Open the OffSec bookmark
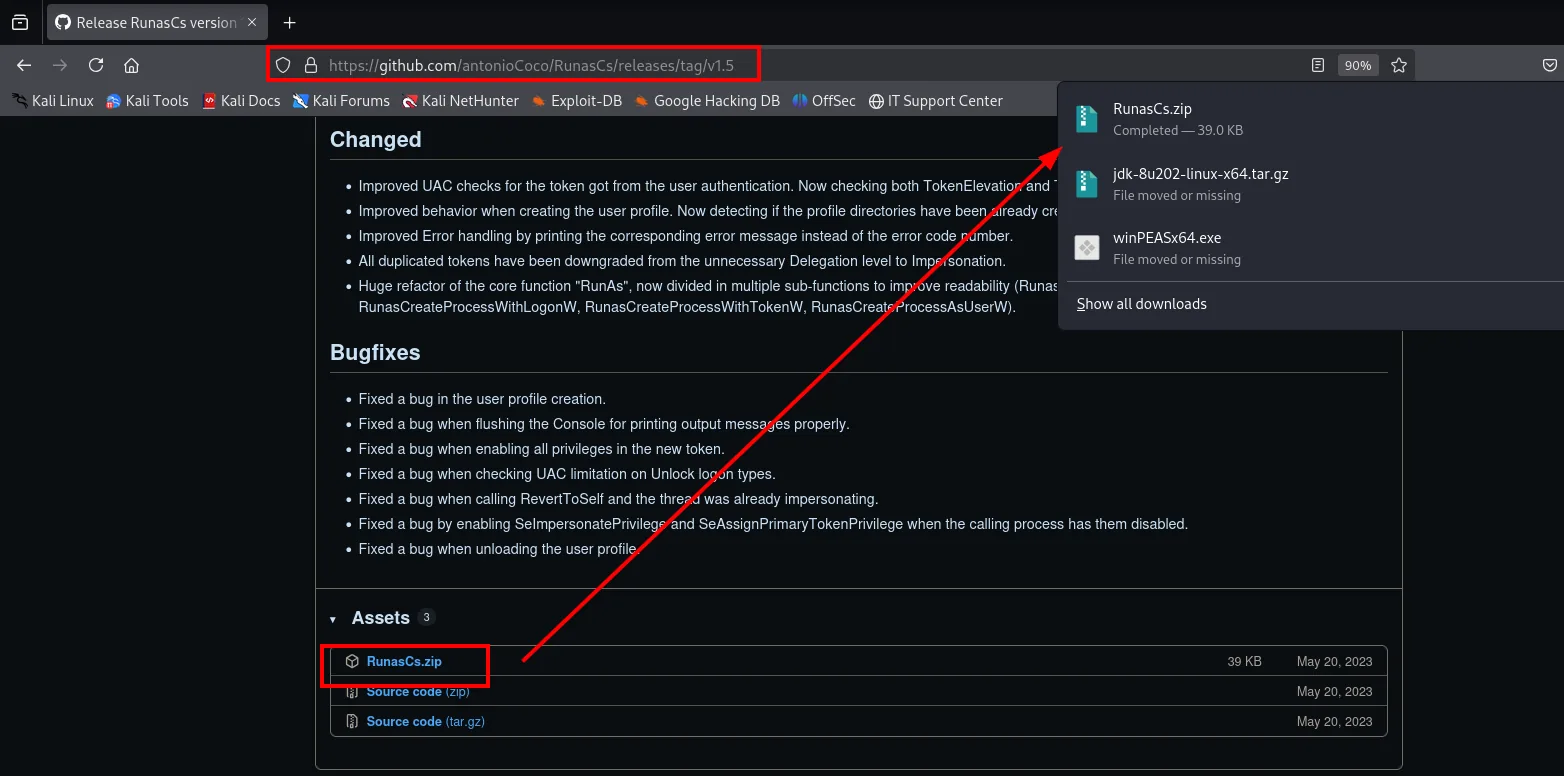1564x776 pixels. pos(824,100)
